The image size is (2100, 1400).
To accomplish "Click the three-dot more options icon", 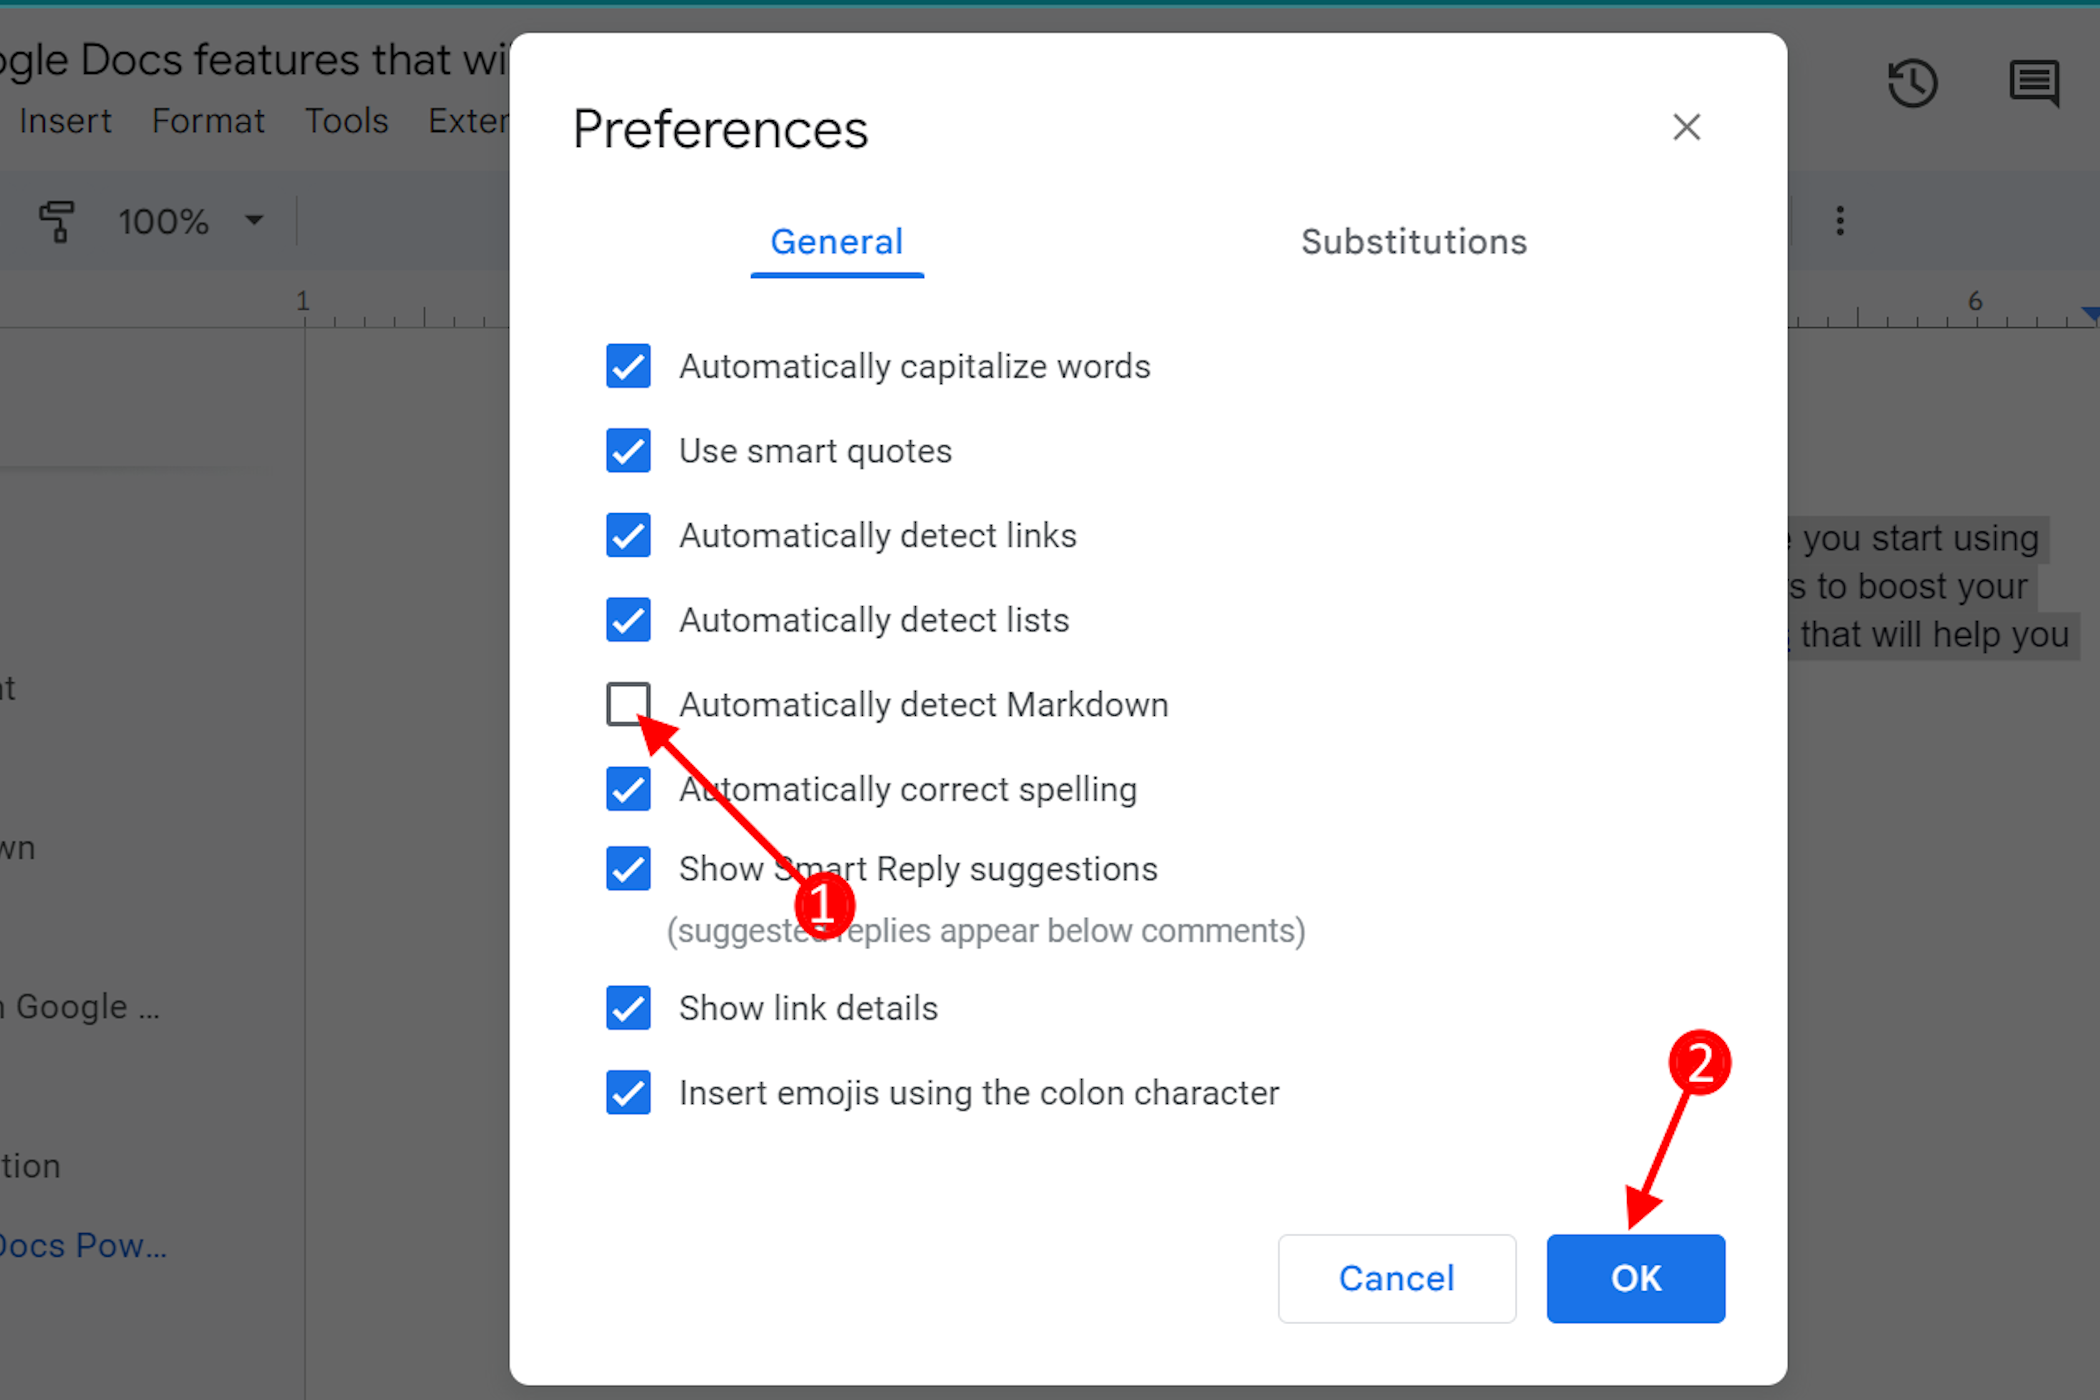I will click(x=1840, y=221).
